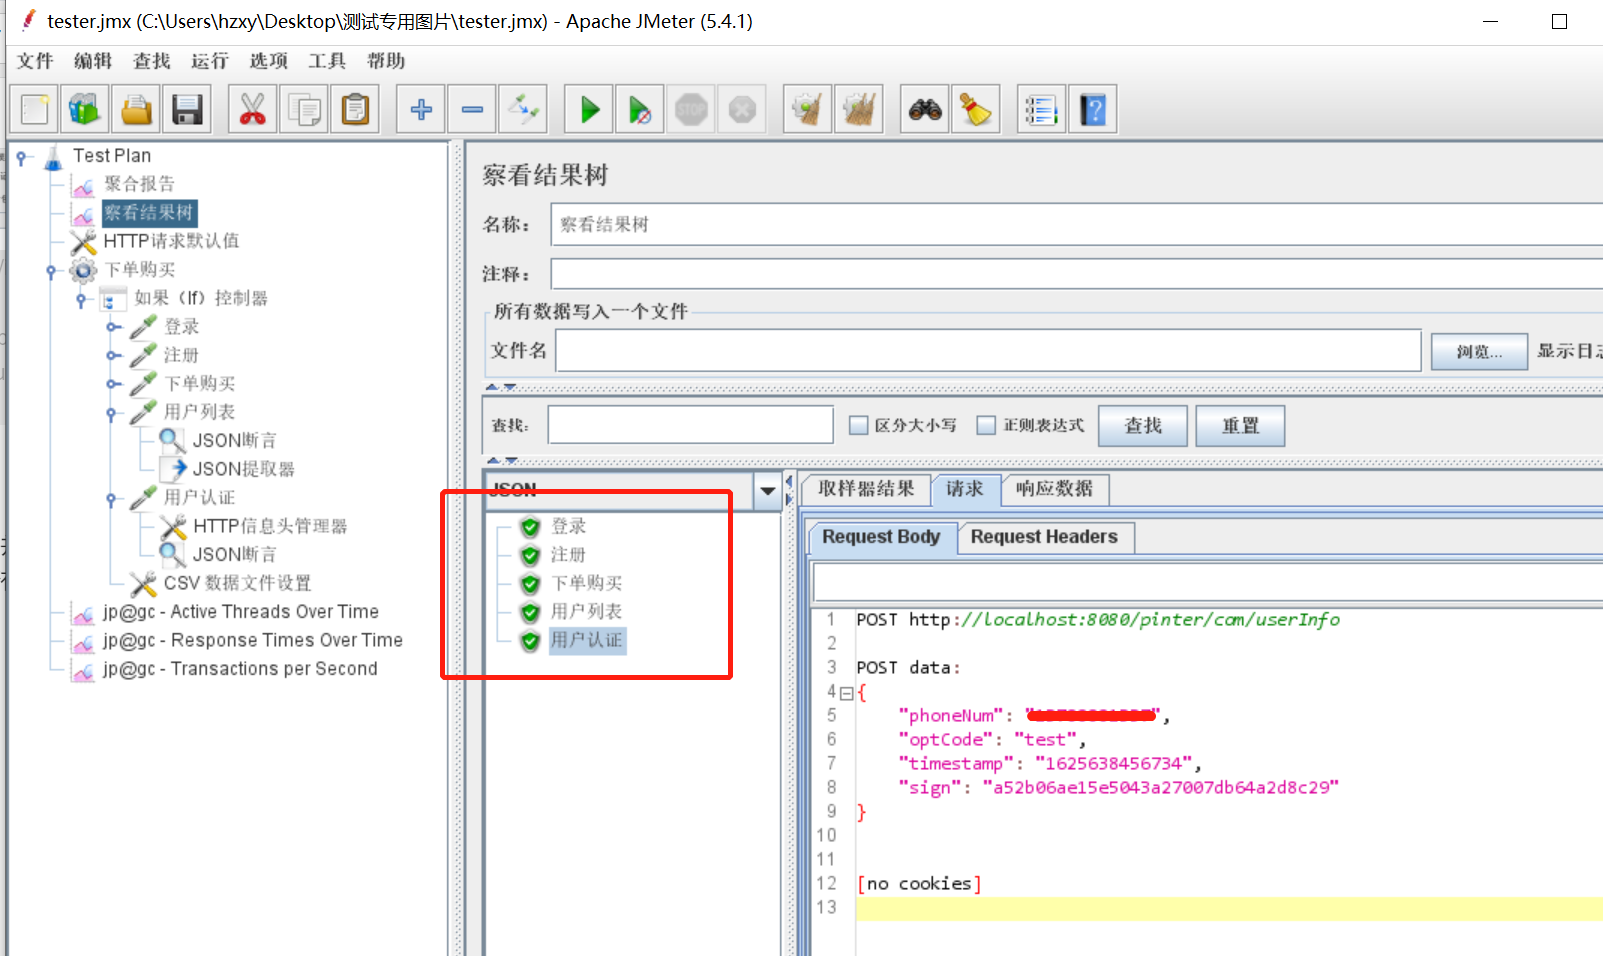Click into the 文件名 input field
Screen dimensions: 1603x956
click(x=988, y=351)
